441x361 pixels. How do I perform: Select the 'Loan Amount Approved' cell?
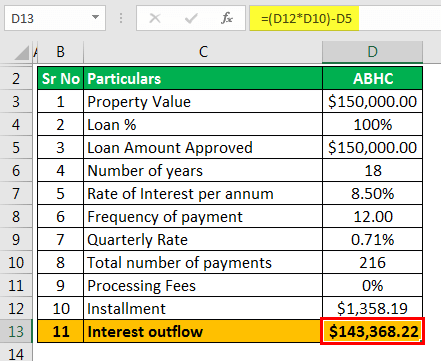(203, 147)
